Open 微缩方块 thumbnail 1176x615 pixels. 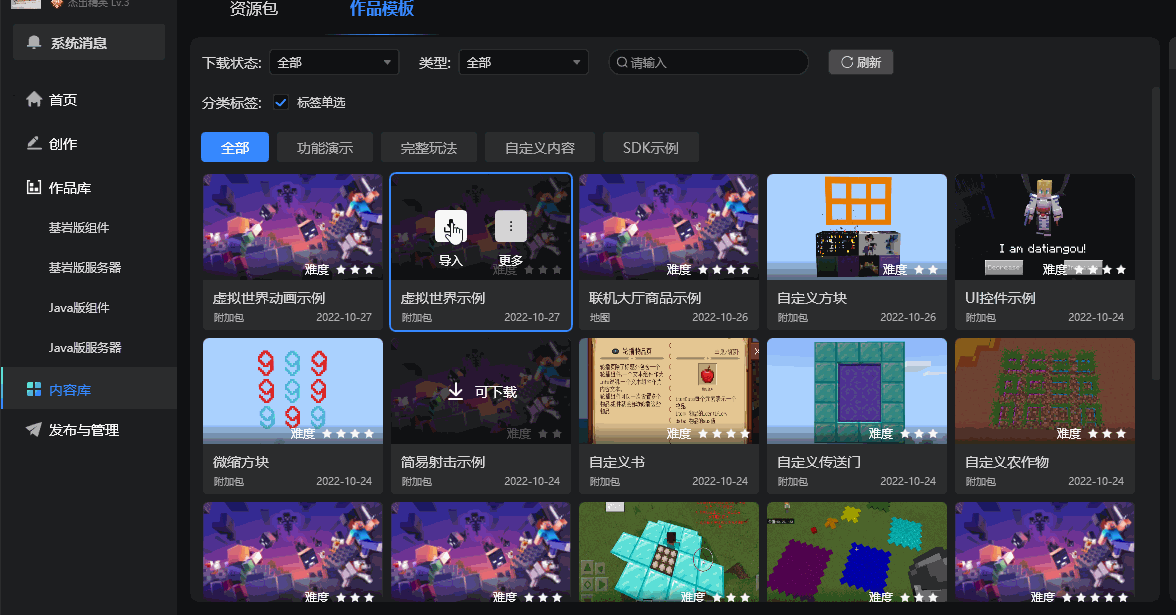292,391
